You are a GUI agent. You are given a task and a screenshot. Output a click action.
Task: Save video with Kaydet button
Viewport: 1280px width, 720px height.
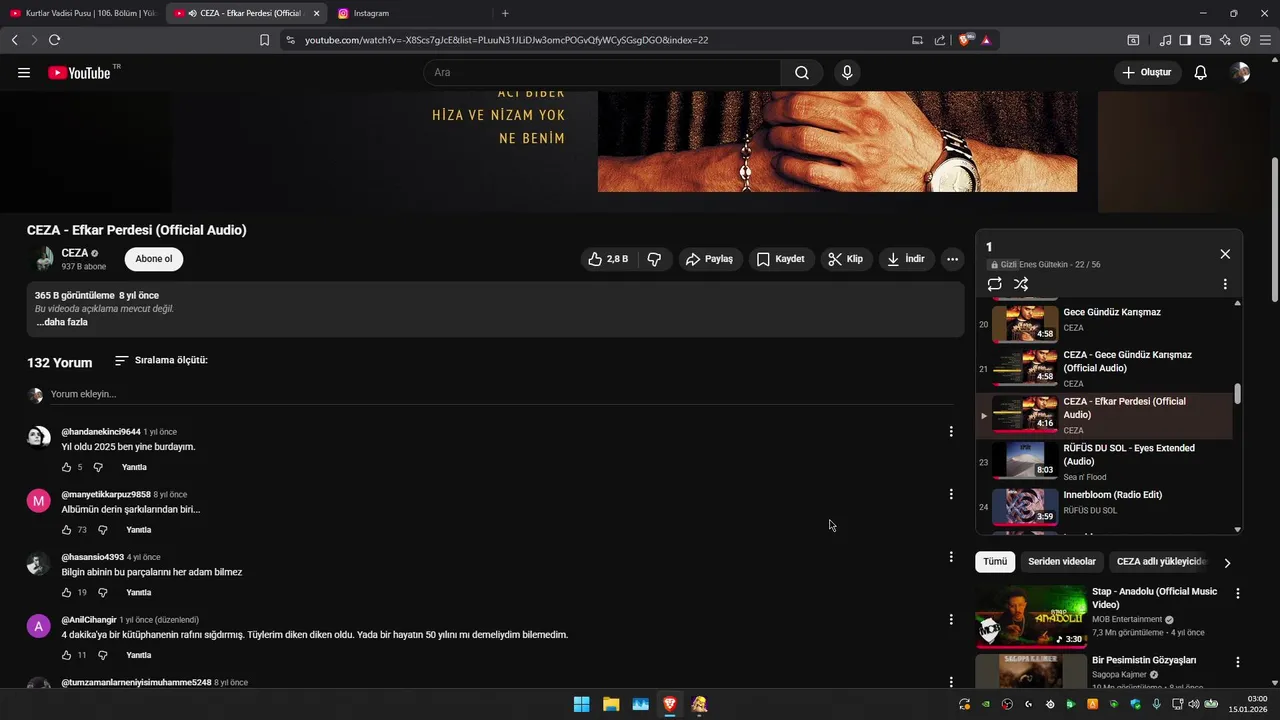(x=781, y=259)
